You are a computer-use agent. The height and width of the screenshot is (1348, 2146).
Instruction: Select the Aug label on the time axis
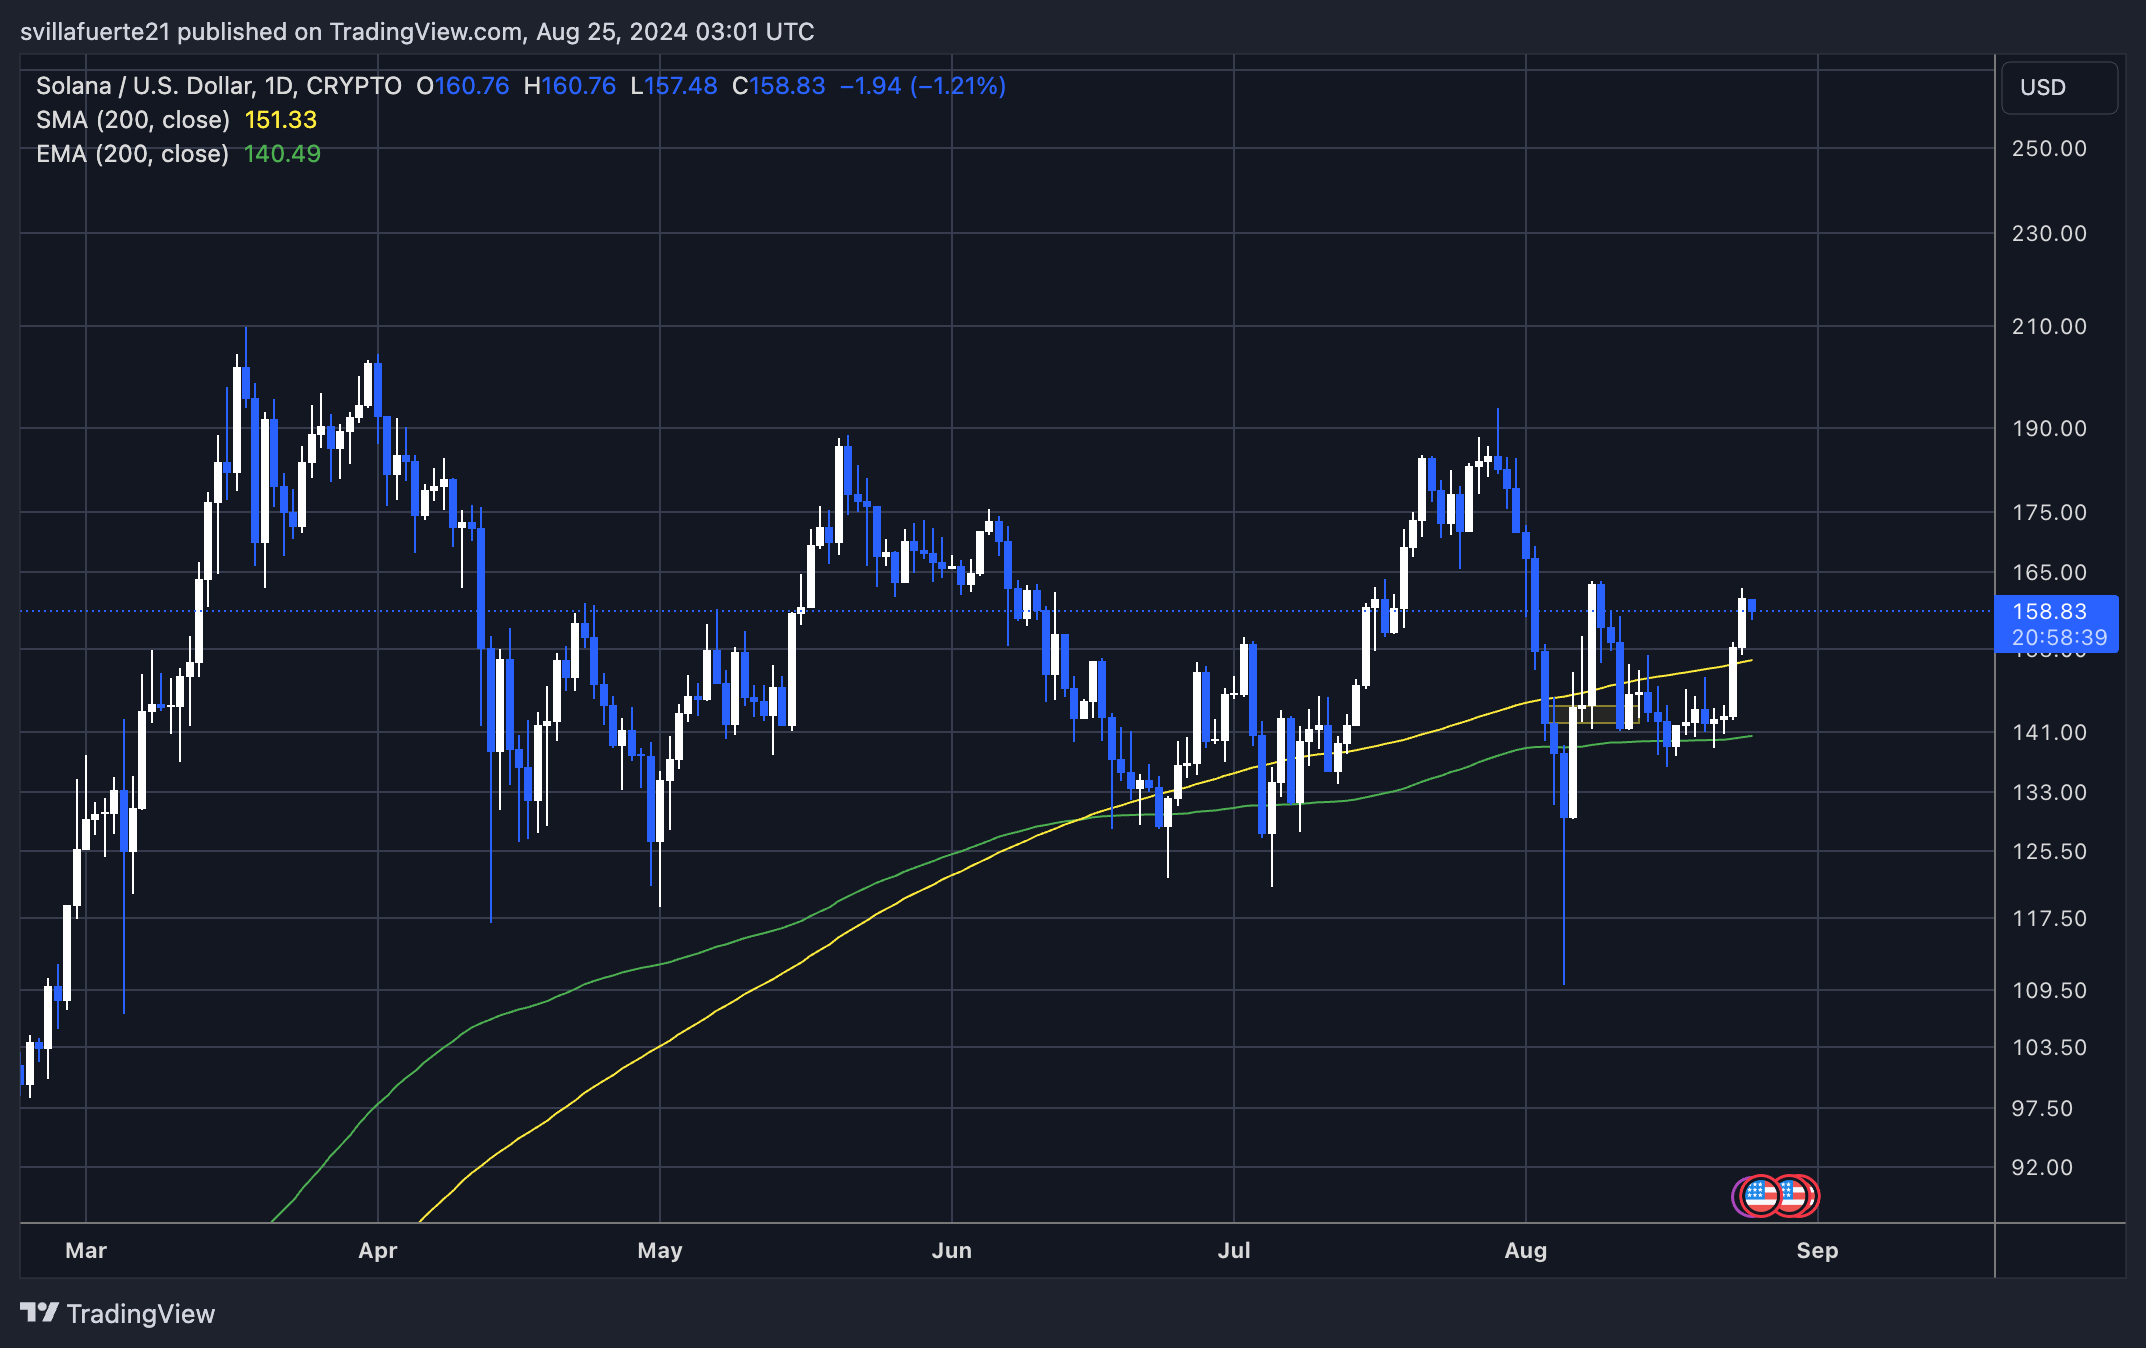coord(1525,1250)
